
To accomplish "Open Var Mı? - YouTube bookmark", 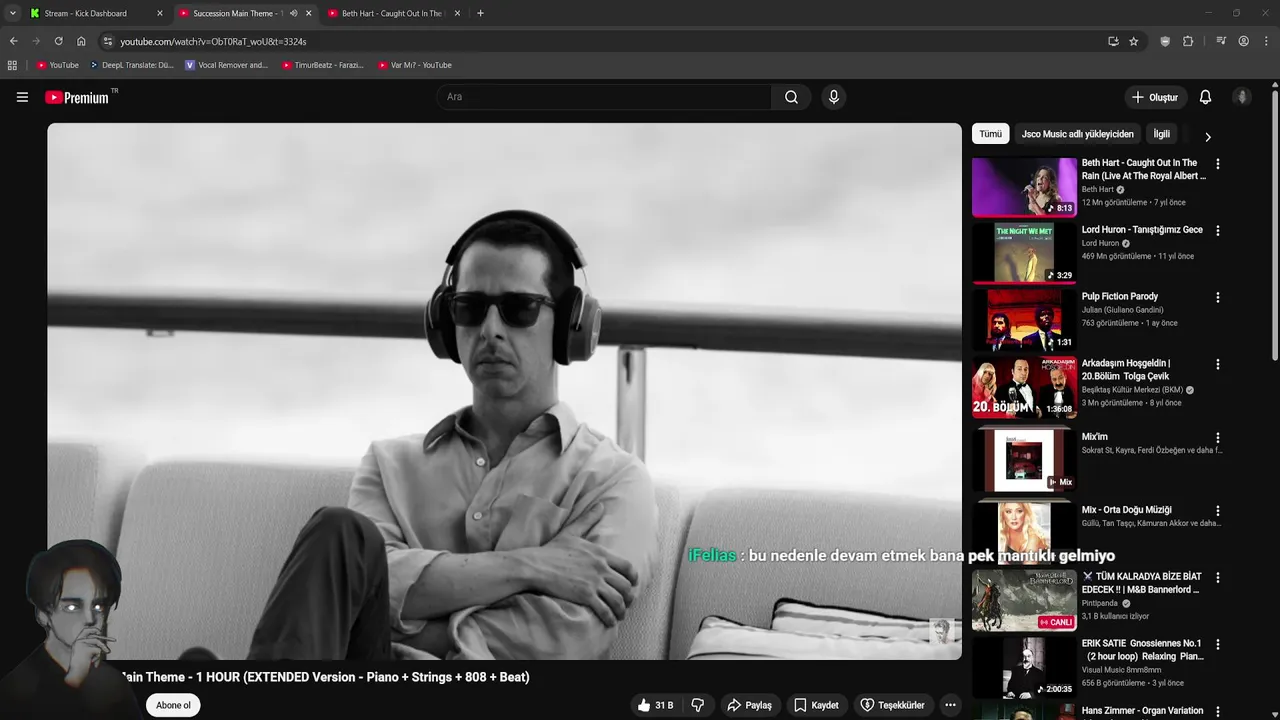I will pyautogui.click(x=414, y=65).
